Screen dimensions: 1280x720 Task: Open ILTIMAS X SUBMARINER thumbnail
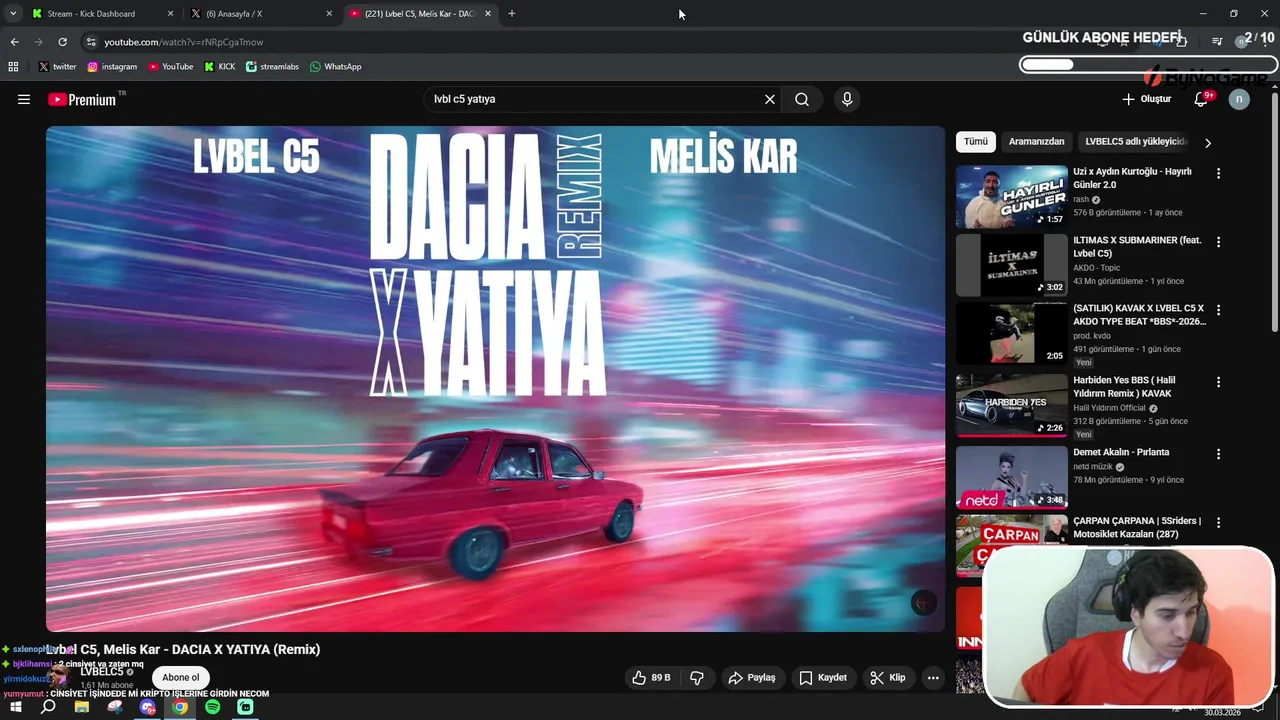click(1012, 265)
